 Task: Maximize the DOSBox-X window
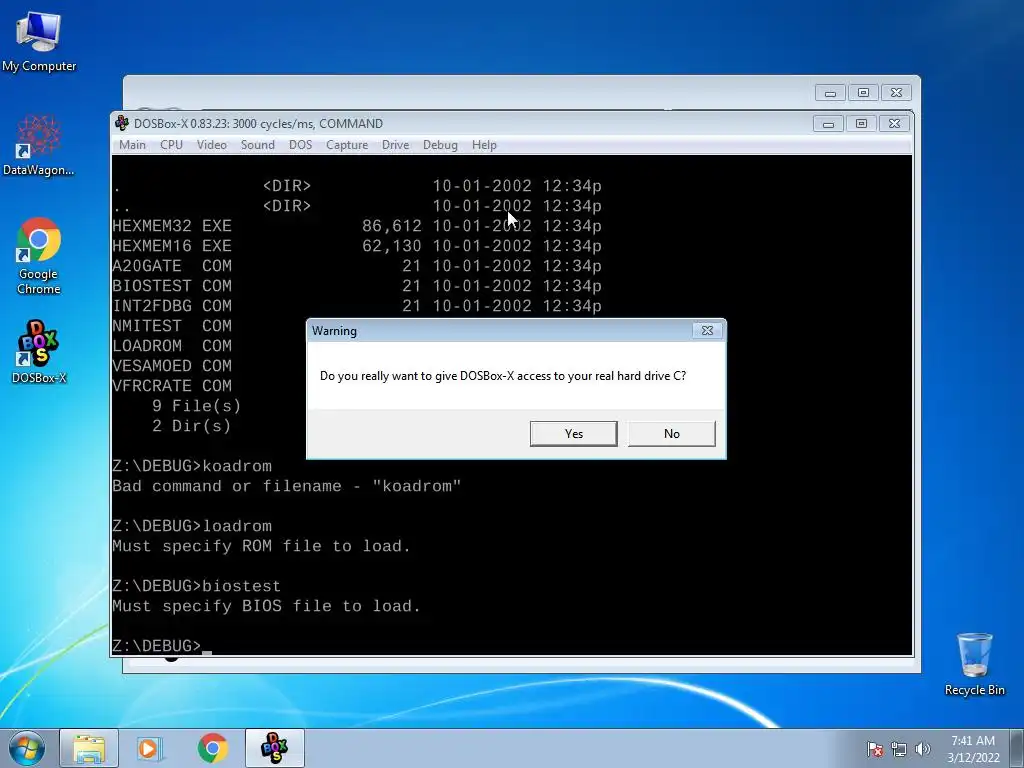(861, 123)
